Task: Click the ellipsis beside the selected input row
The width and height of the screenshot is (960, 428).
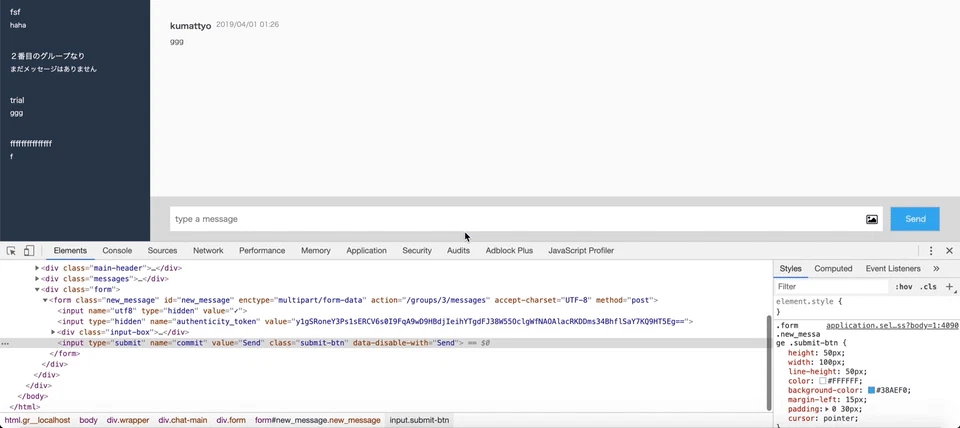Action: (5, 344)
